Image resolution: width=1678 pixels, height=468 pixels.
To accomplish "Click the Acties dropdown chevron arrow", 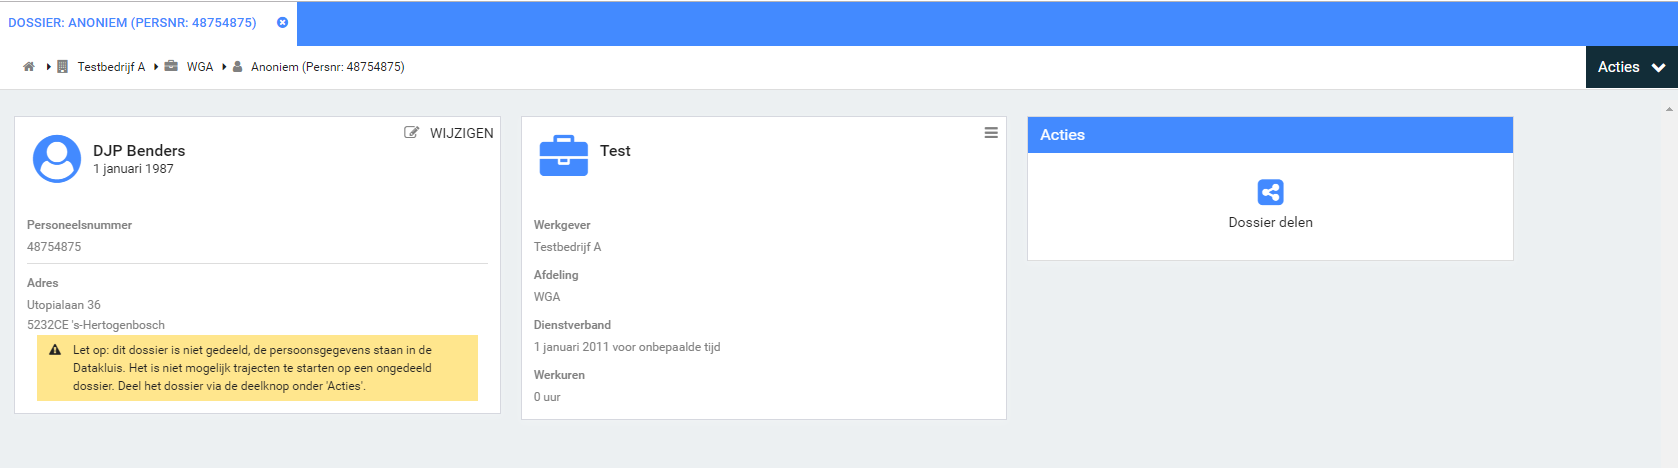I will point(1658,68).
